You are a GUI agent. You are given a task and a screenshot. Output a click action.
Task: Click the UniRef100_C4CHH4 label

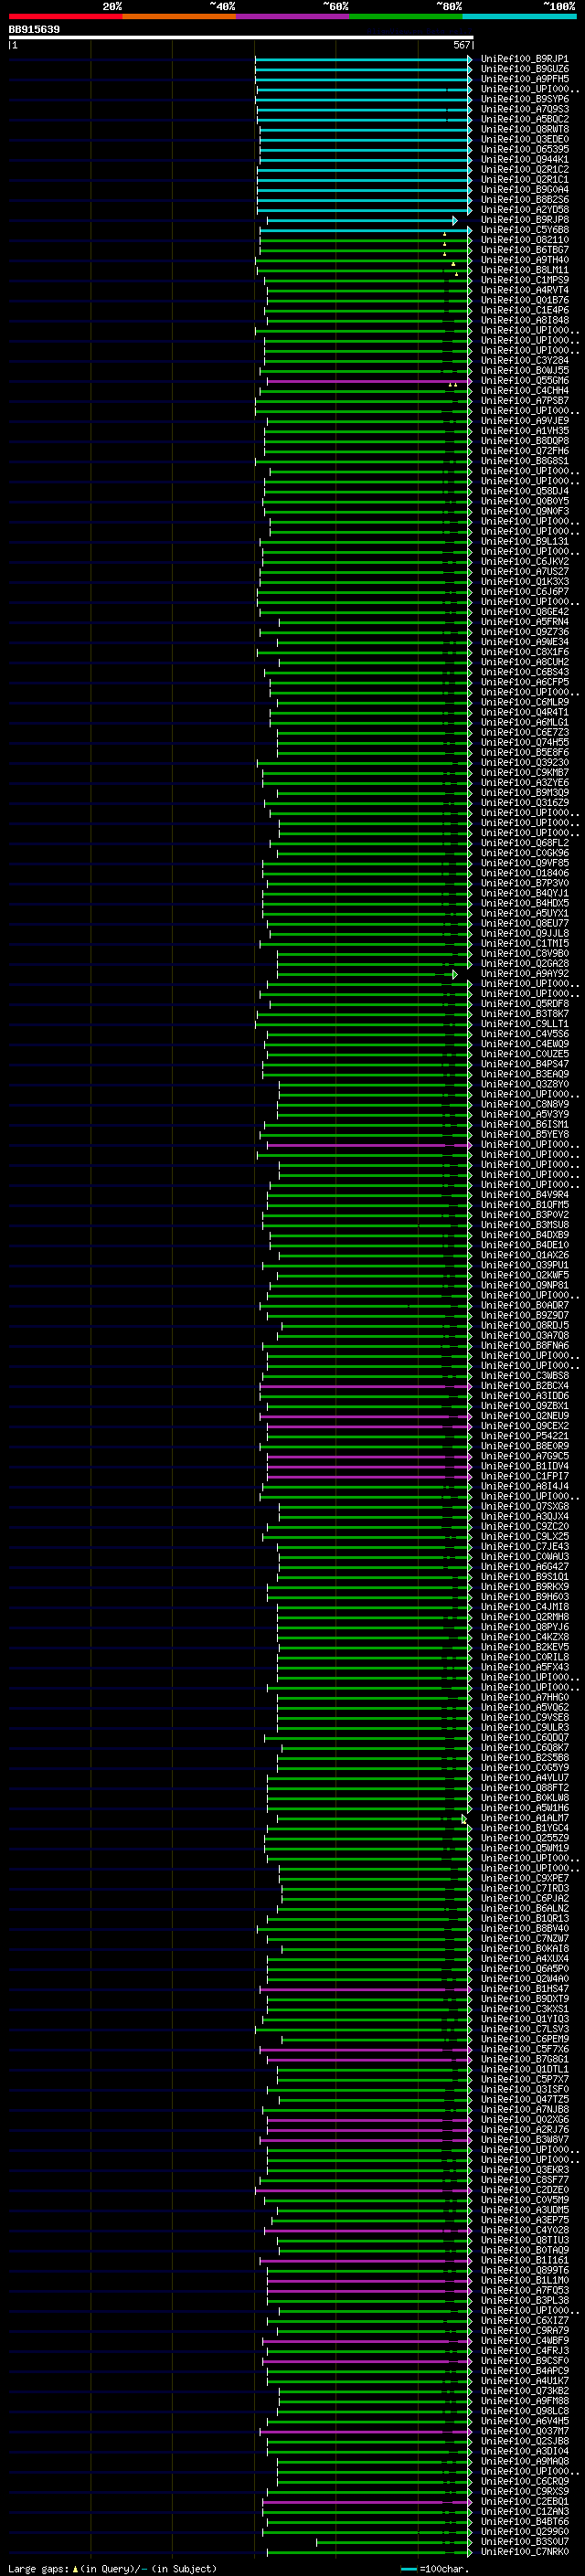pos(524,391)
